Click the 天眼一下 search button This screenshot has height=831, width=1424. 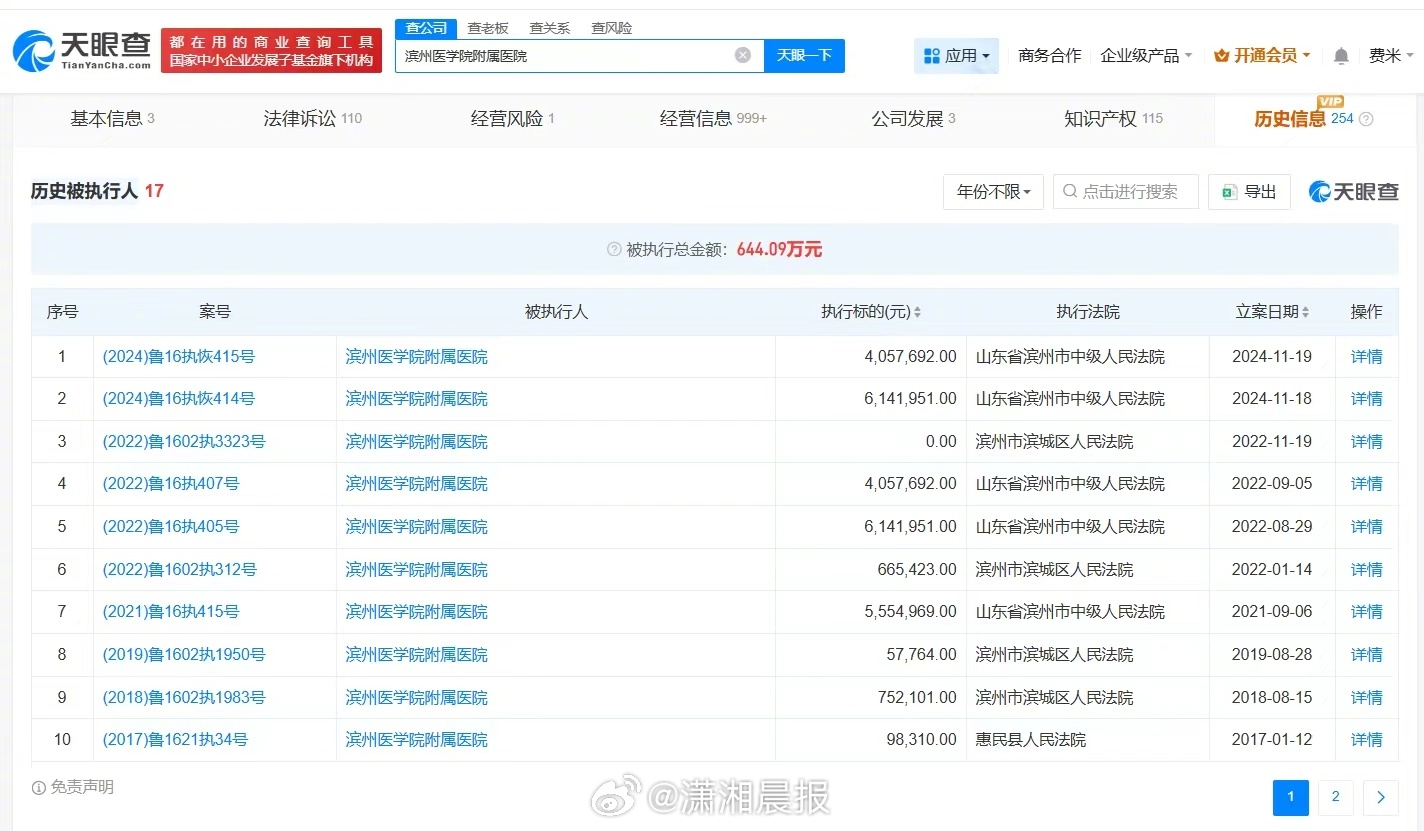coord(804,56)
